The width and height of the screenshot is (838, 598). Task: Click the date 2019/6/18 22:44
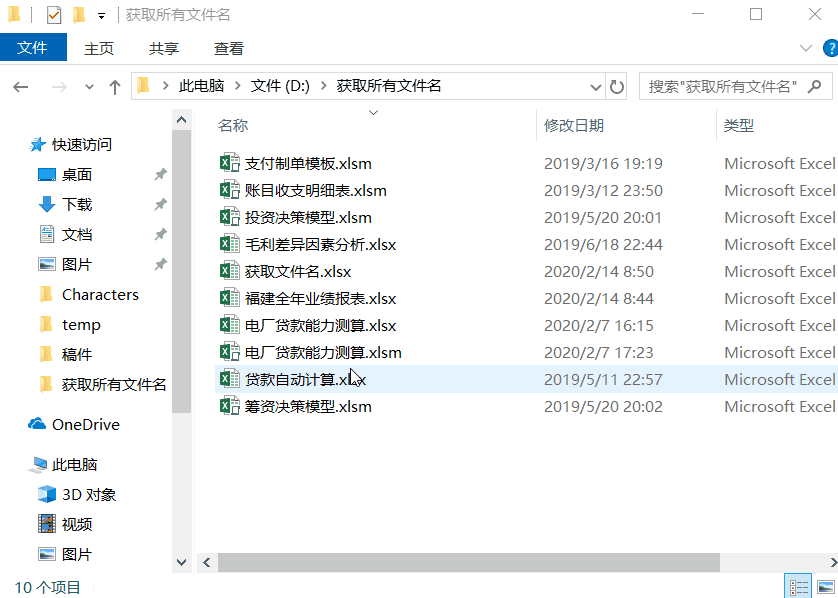(603, 245)
